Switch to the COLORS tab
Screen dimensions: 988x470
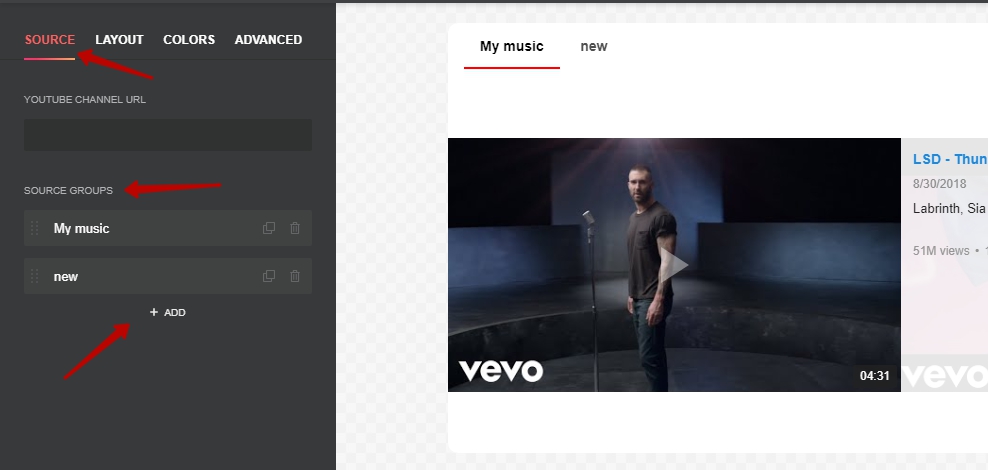pyautogui.click(x=189, y=40)
